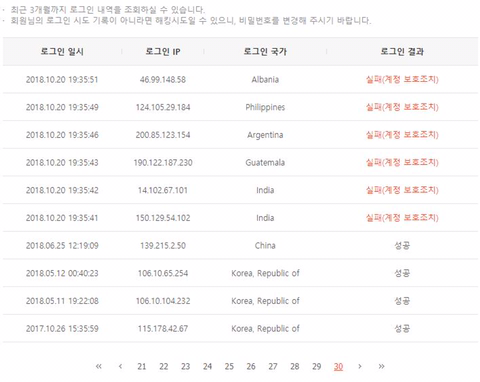Open page 22 of login history
The width and height of the screenshot is (480, 382).
tap(164, 366)
